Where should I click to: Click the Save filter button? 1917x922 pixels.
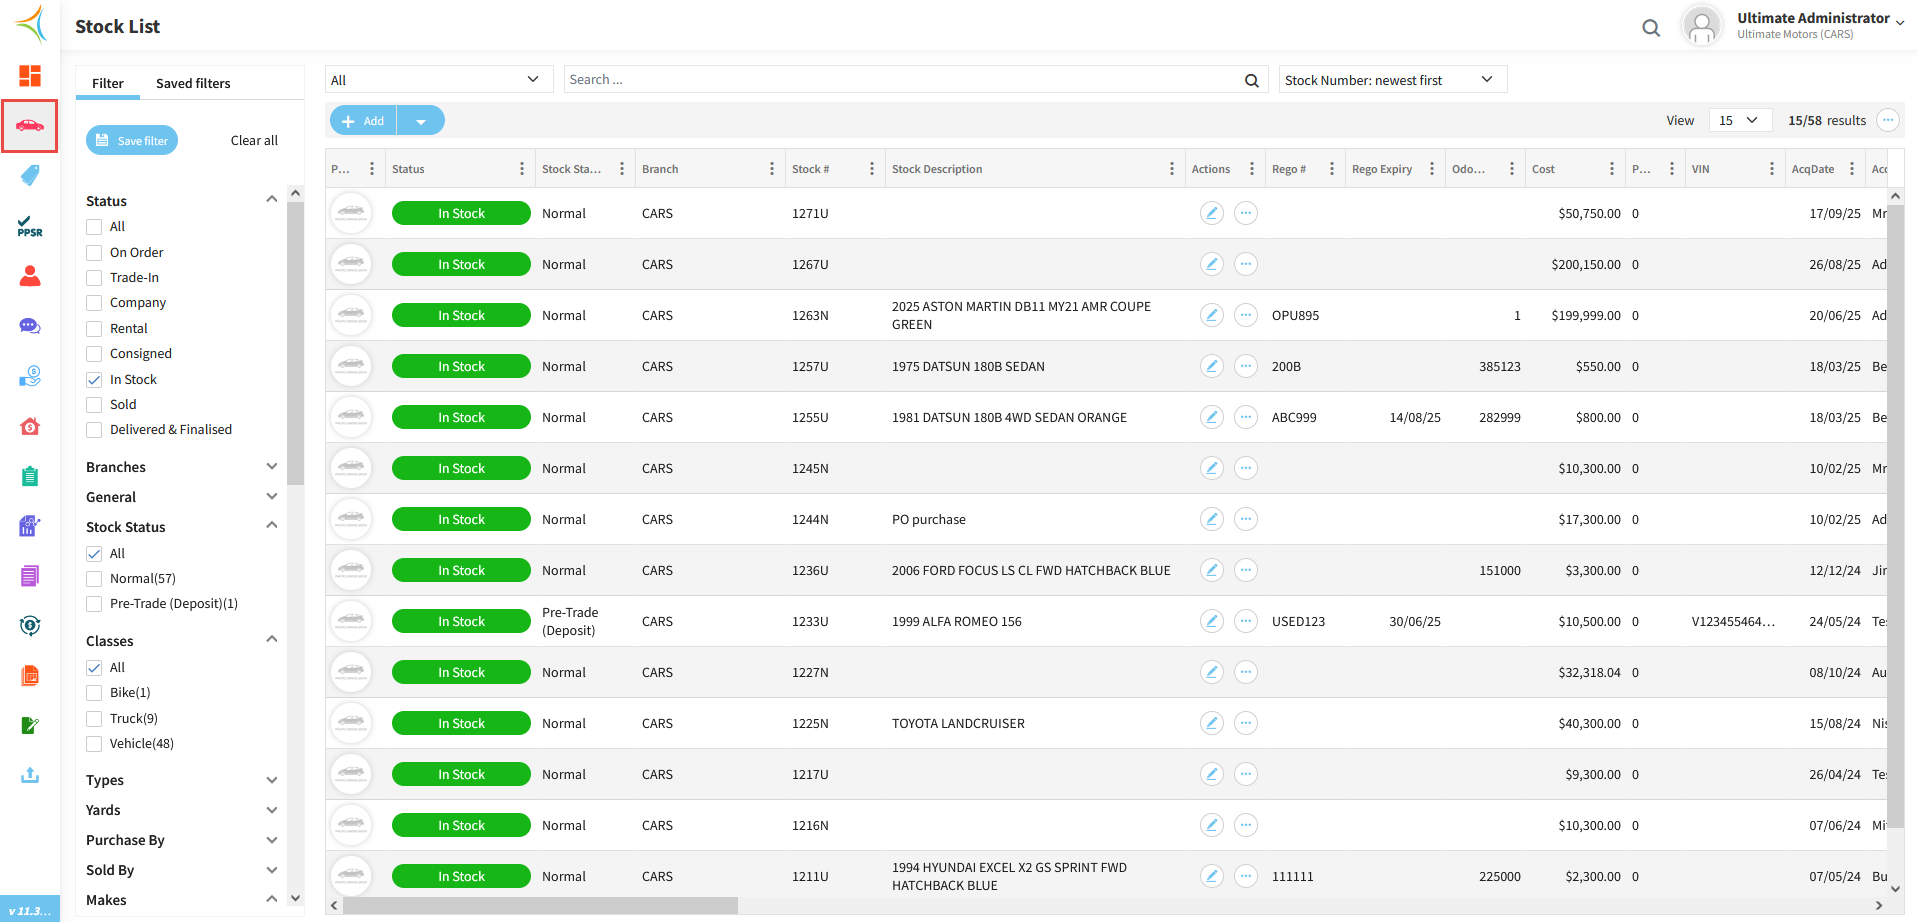coord(132,141)
